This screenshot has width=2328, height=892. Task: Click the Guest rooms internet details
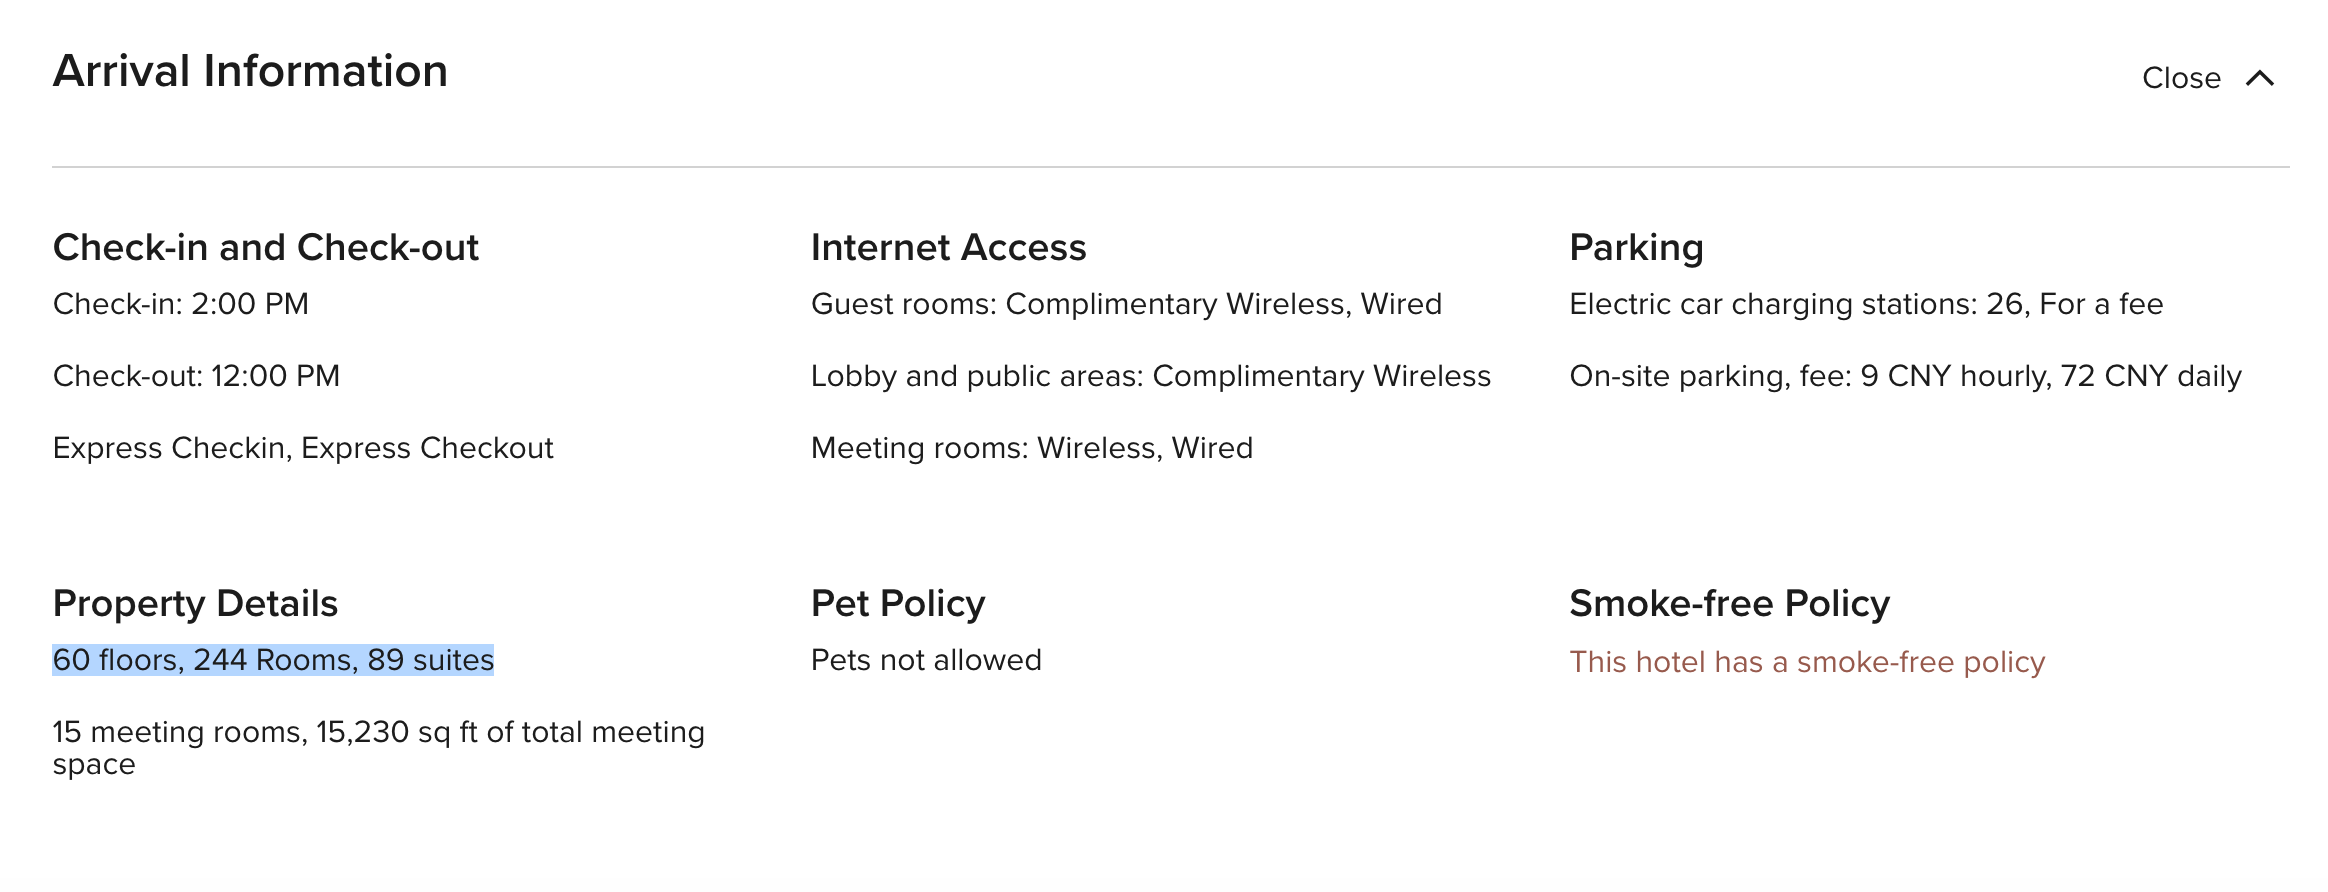tap(1126, 304)
